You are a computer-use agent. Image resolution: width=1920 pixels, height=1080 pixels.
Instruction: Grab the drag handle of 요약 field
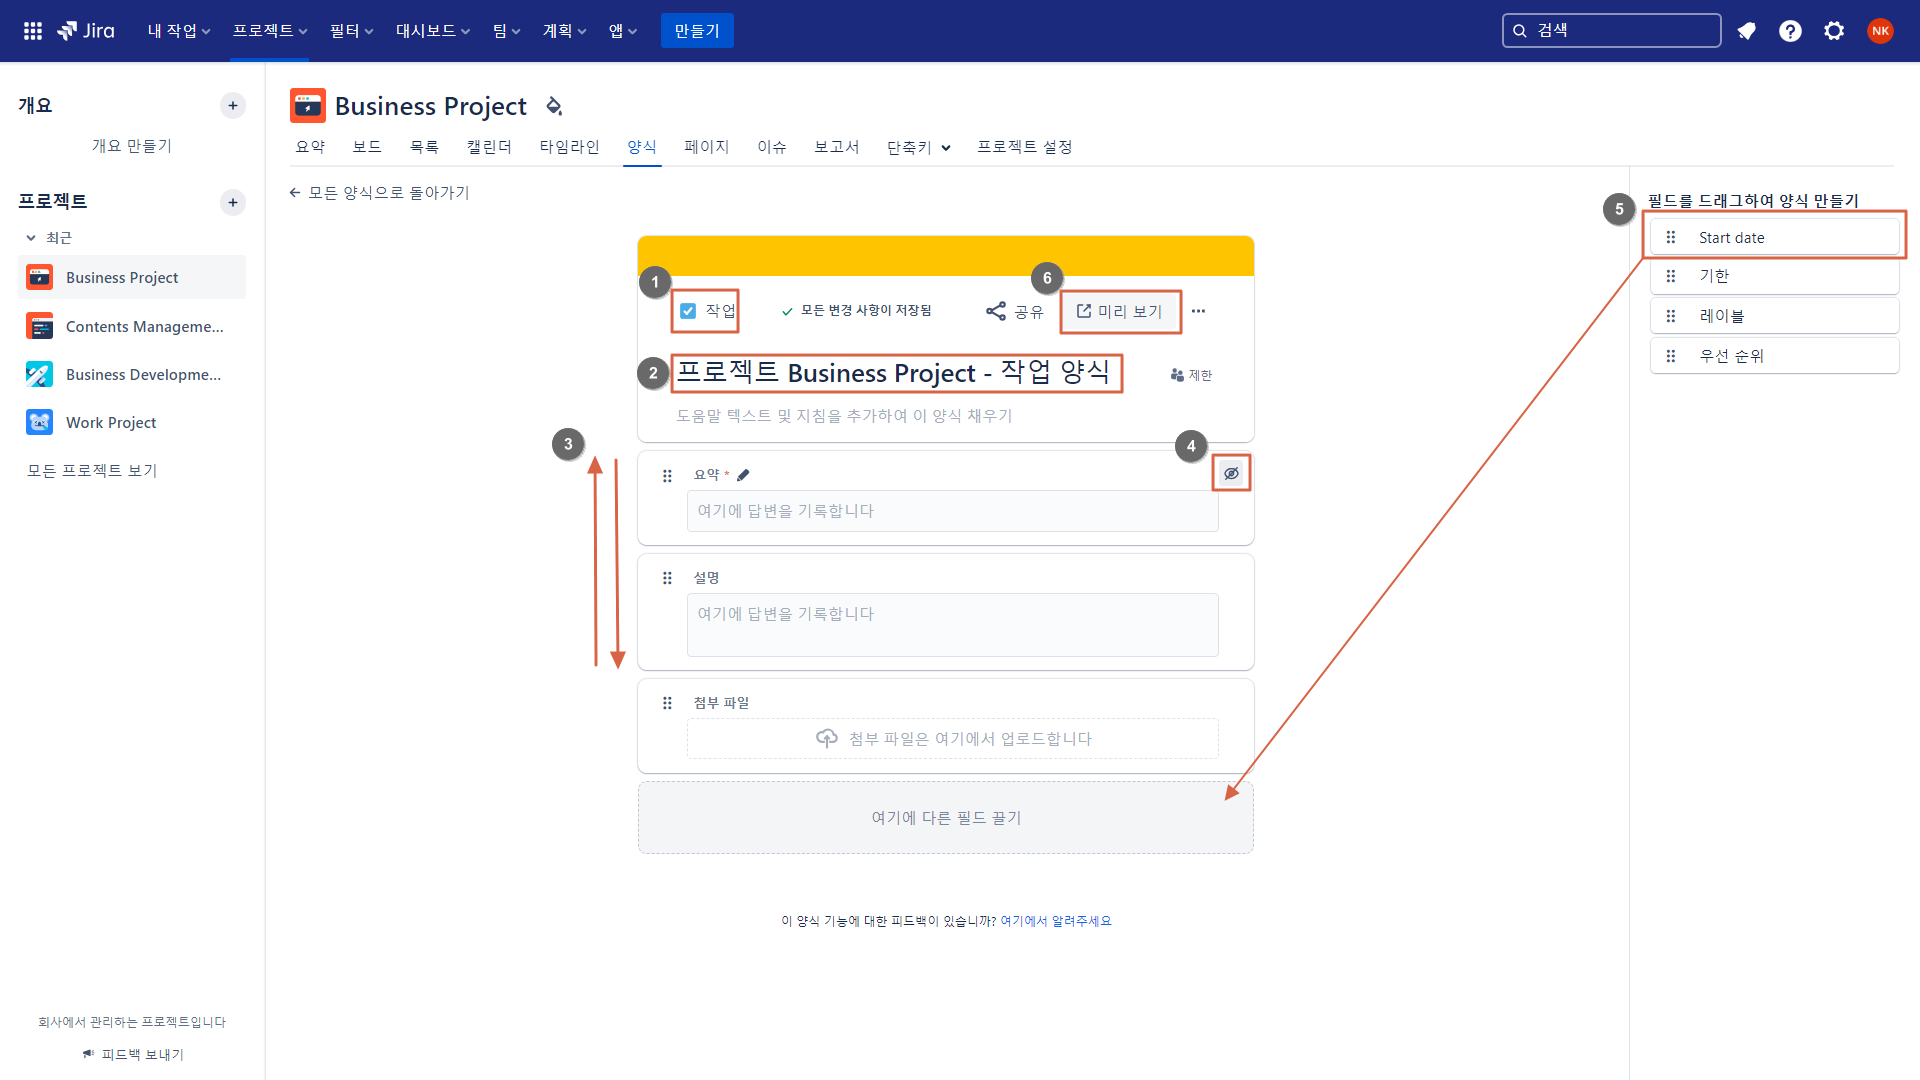(x=667, y=476)
